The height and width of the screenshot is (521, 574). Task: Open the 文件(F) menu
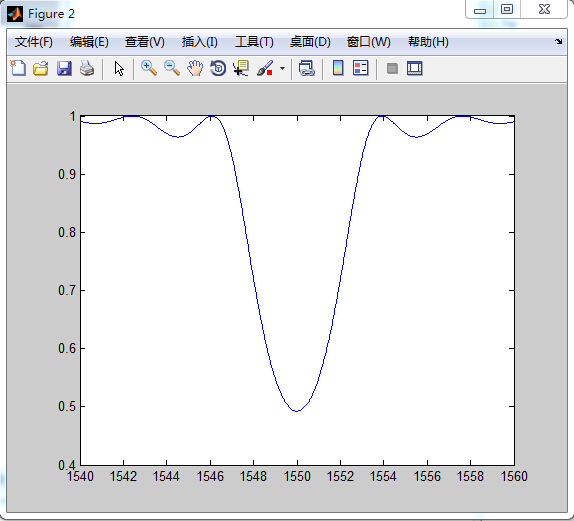click(x=34, y=42)
